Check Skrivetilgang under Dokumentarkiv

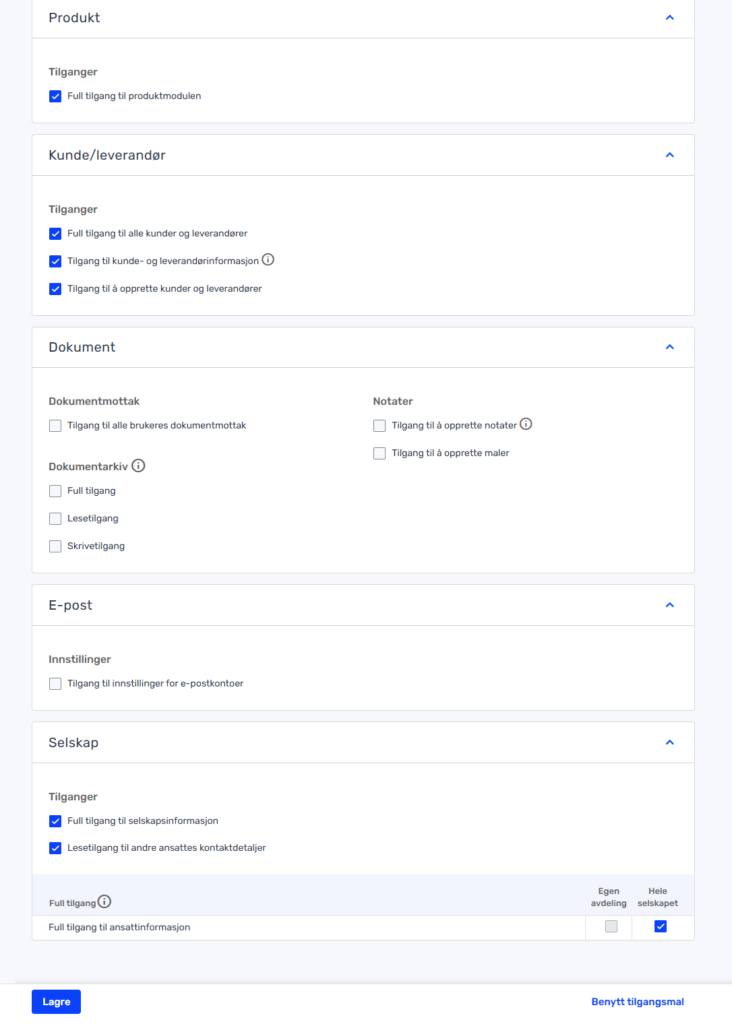[x=56, y=546]
